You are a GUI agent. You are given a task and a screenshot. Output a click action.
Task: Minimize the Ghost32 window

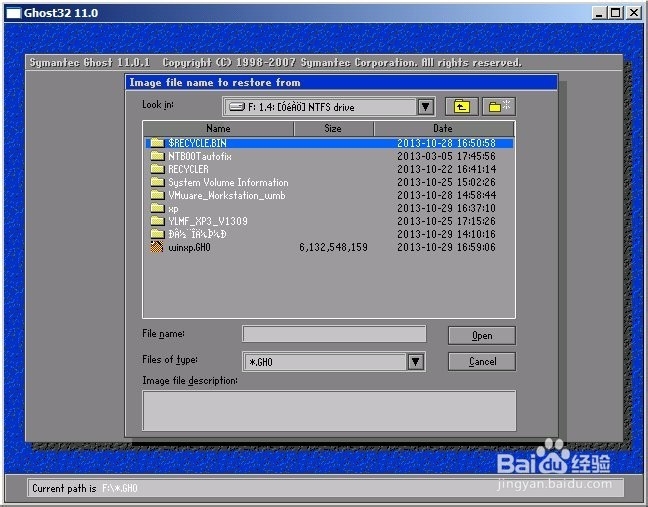(598, 13)
